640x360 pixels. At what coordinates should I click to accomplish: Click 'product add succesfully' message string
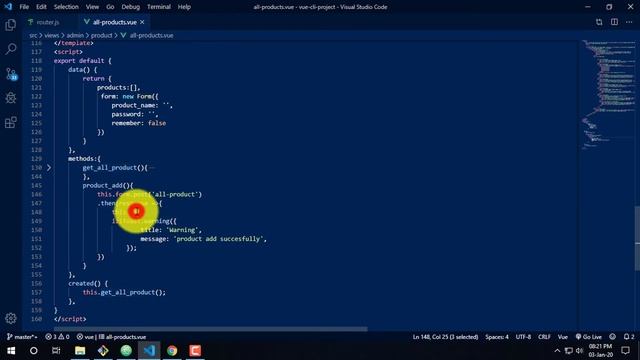tap(219, 239)
